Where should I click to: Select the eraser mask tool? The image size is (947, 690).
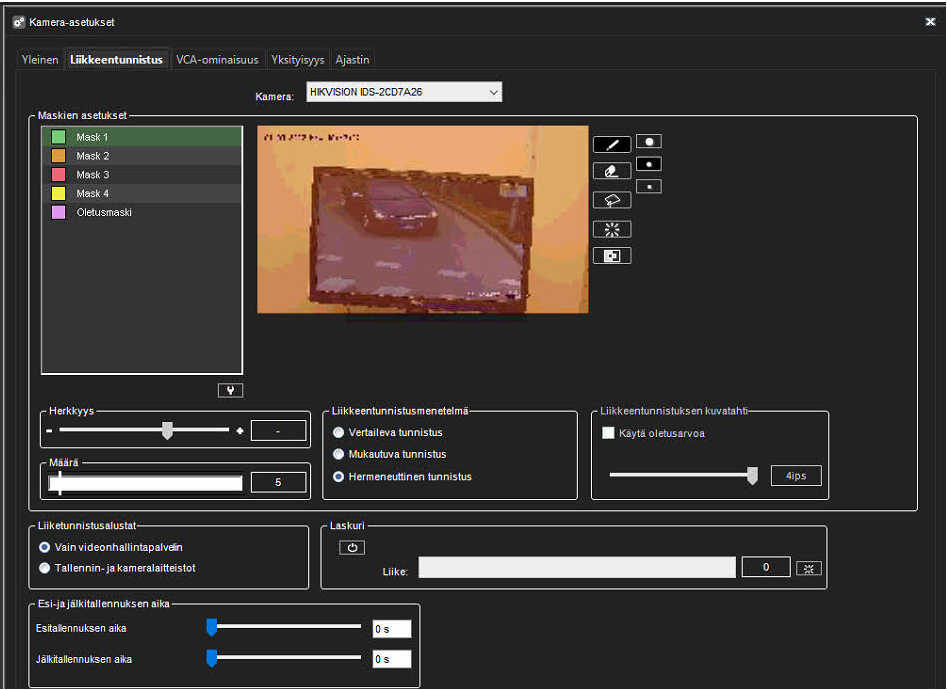611,171
